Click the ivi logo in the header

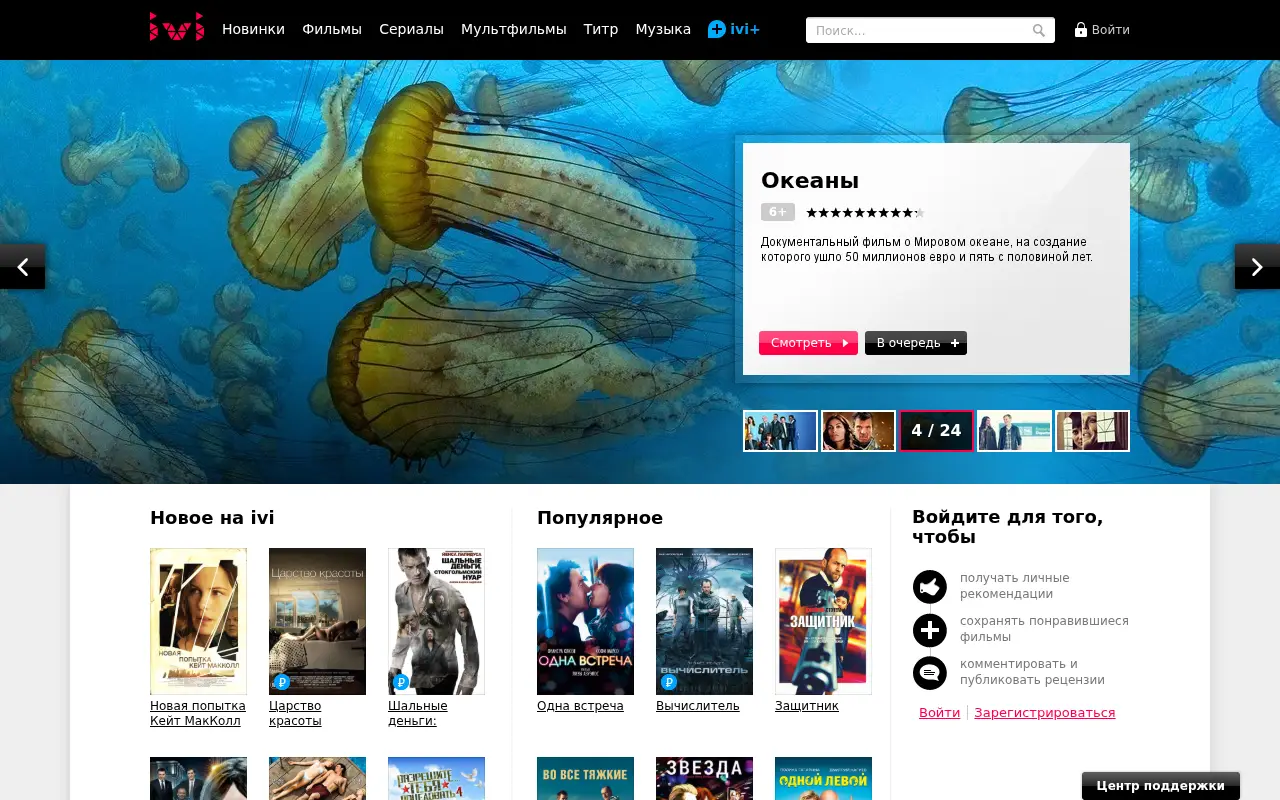click(x=177, y=27)
